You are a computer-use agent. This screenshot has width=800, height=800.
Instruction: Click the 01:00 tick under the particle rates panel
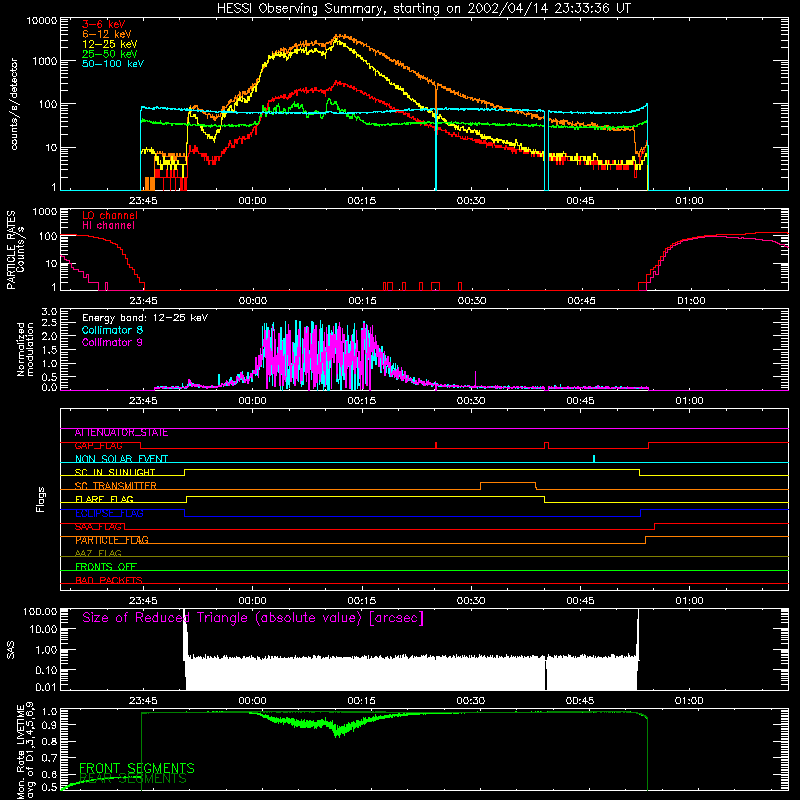click(691, 301)
